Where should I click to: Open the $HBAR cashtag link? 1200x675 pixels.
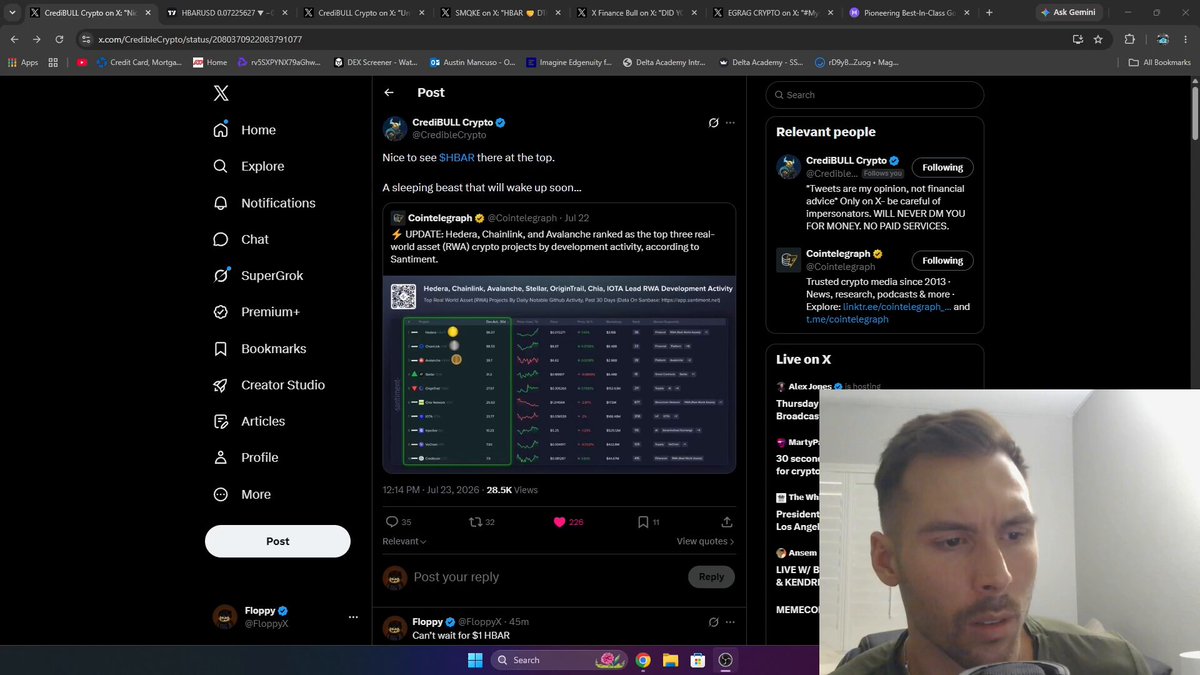tap(457, 158)
